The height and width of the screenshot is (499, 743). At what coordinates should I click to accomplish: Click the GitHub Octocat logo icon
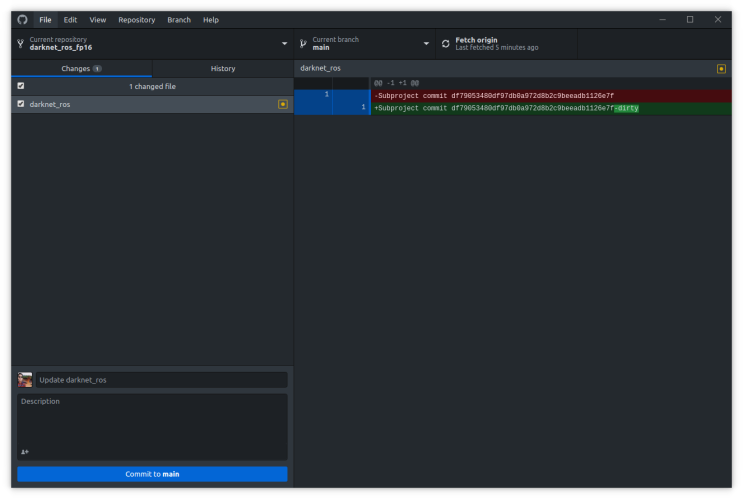point(22,19)
